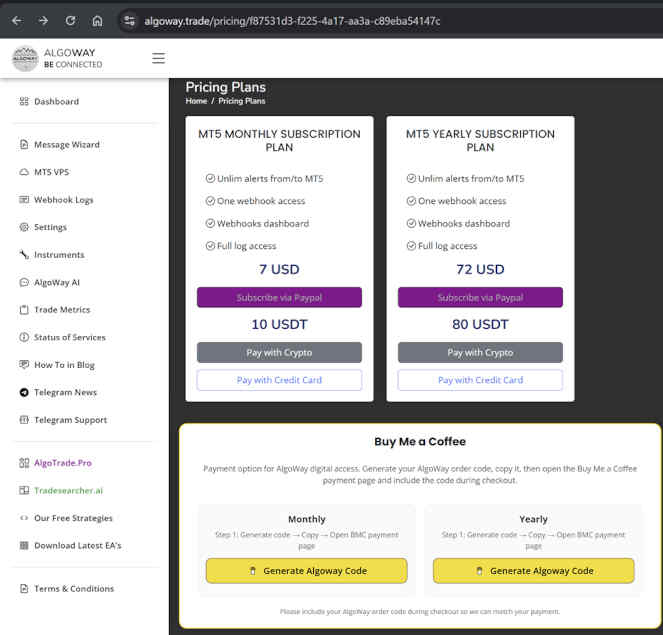This screenshot has height=635, width=663.
Task: Pay with Credit Card for monthly plan
Action: point(279,380)
